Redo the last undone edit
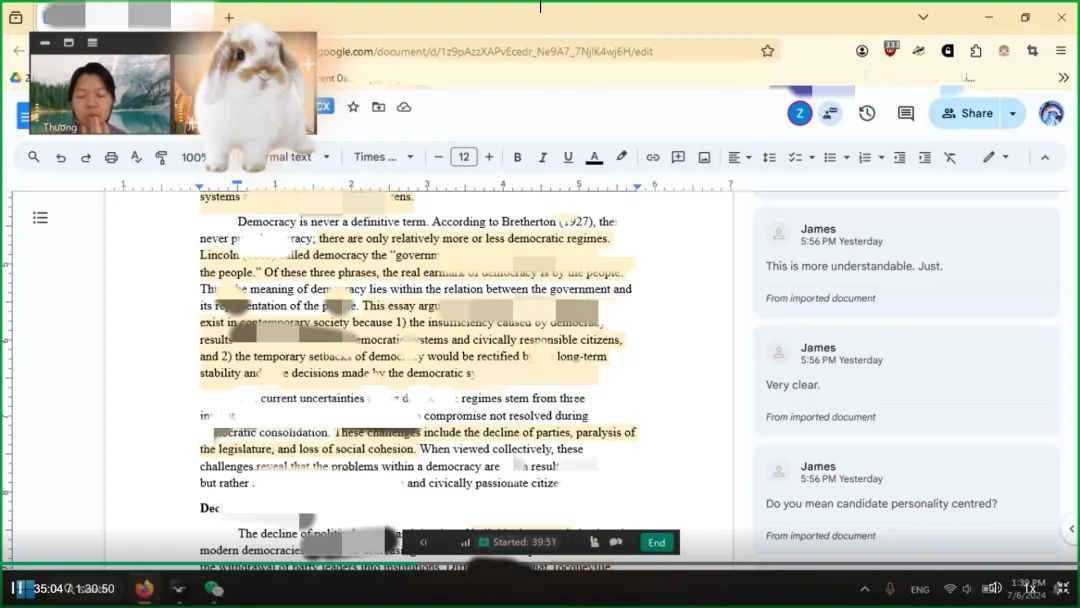The height and width of the screenshot is (608, 1080). click(85, 158)
